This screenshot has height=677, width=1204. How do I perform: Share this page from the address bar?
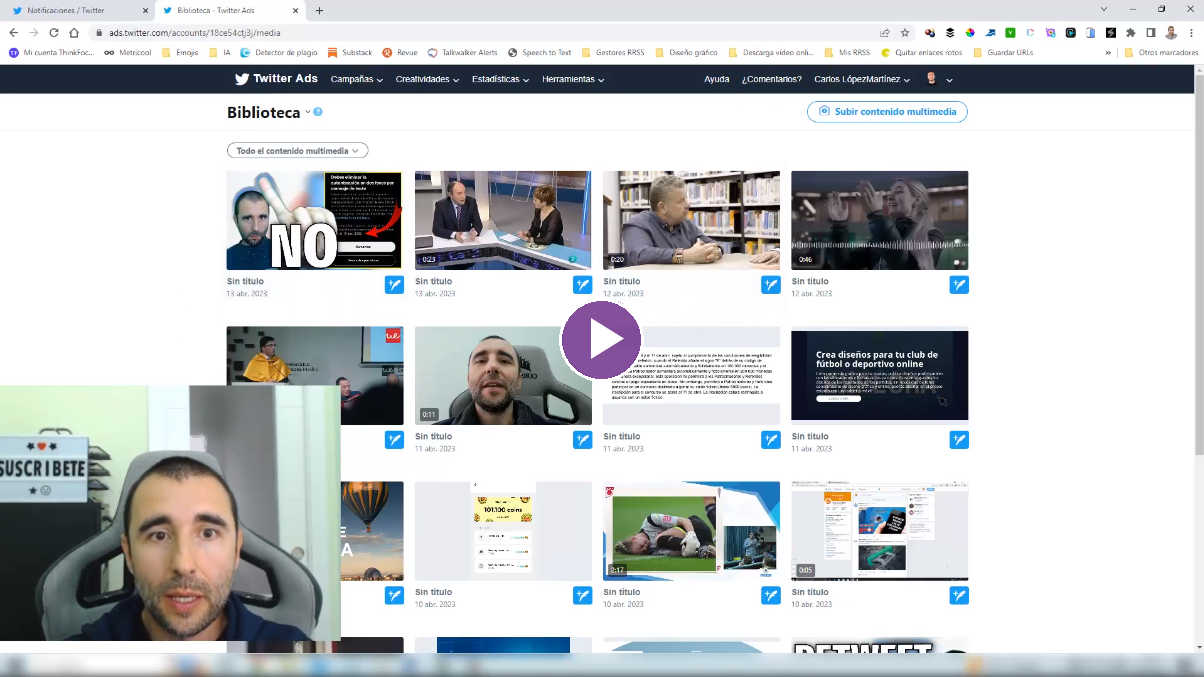[885, 33]
